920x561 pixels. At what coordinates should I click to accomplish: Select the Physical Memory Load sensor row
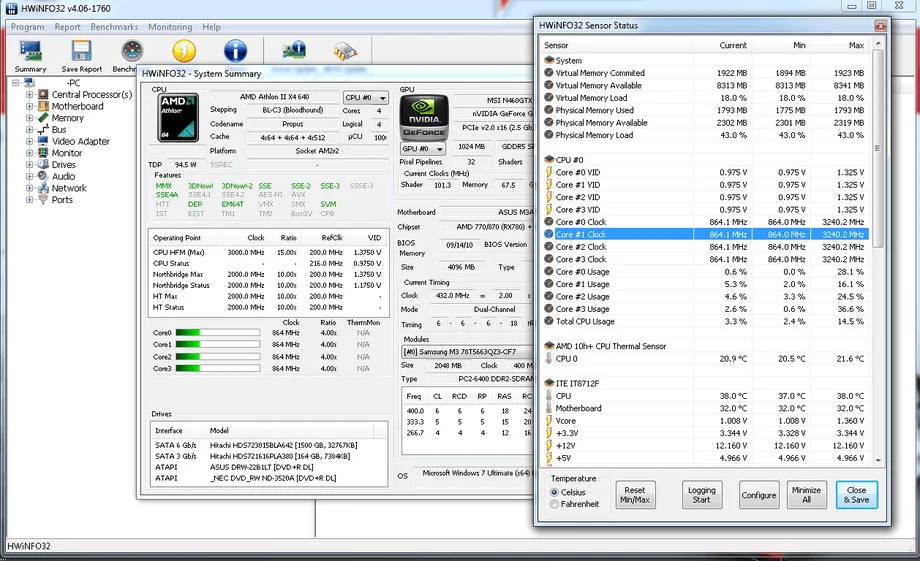click(705, 135)
